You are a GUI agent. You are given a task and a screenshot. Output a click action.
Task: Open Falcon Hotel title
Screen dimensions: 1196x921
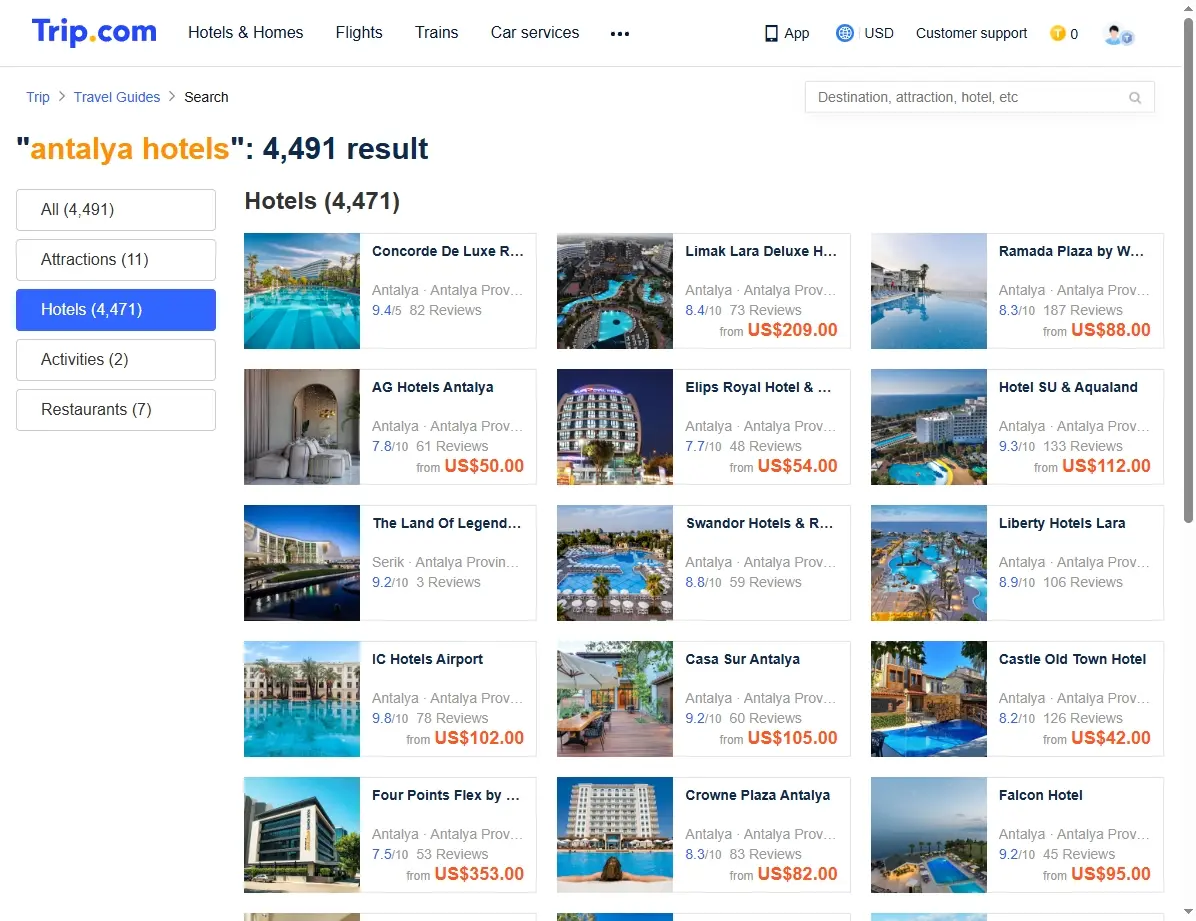tap(1040, 794)
